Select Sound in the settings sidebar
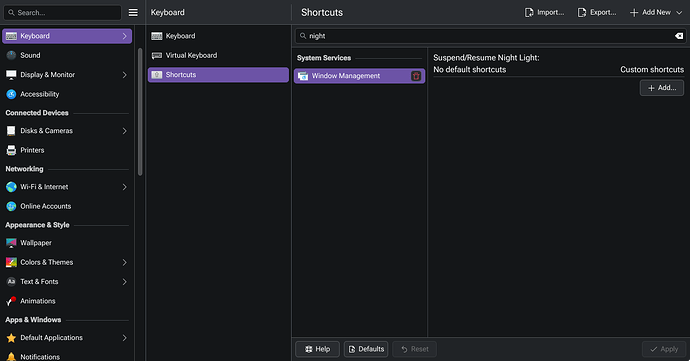Viewport: 690px width, 361px height. [x=67, y=55]
